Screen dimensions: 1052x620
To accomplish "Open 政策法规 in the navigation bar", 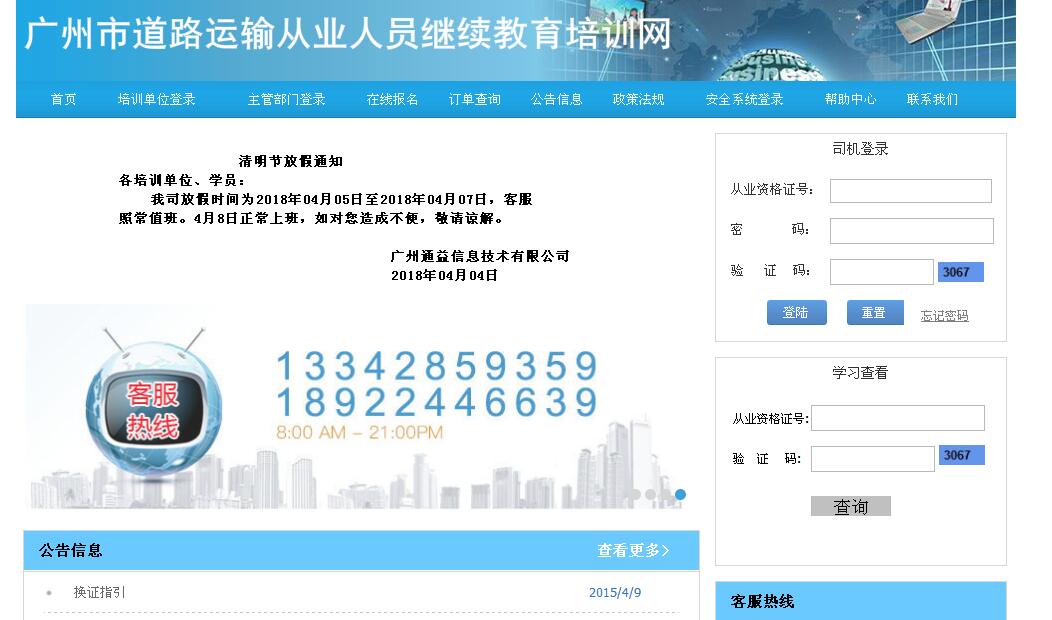I will point(638,99).
